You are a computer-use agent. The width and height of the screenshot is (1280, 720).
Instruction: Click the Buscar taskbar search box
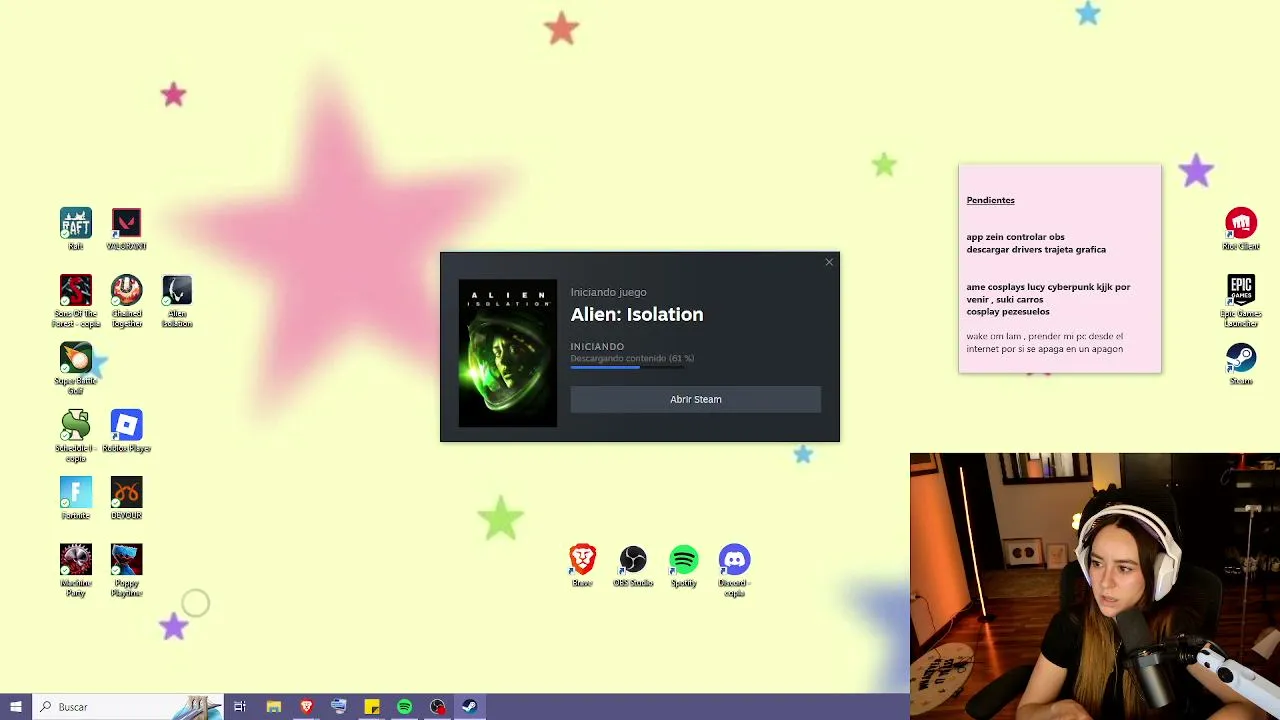(127, 707)
